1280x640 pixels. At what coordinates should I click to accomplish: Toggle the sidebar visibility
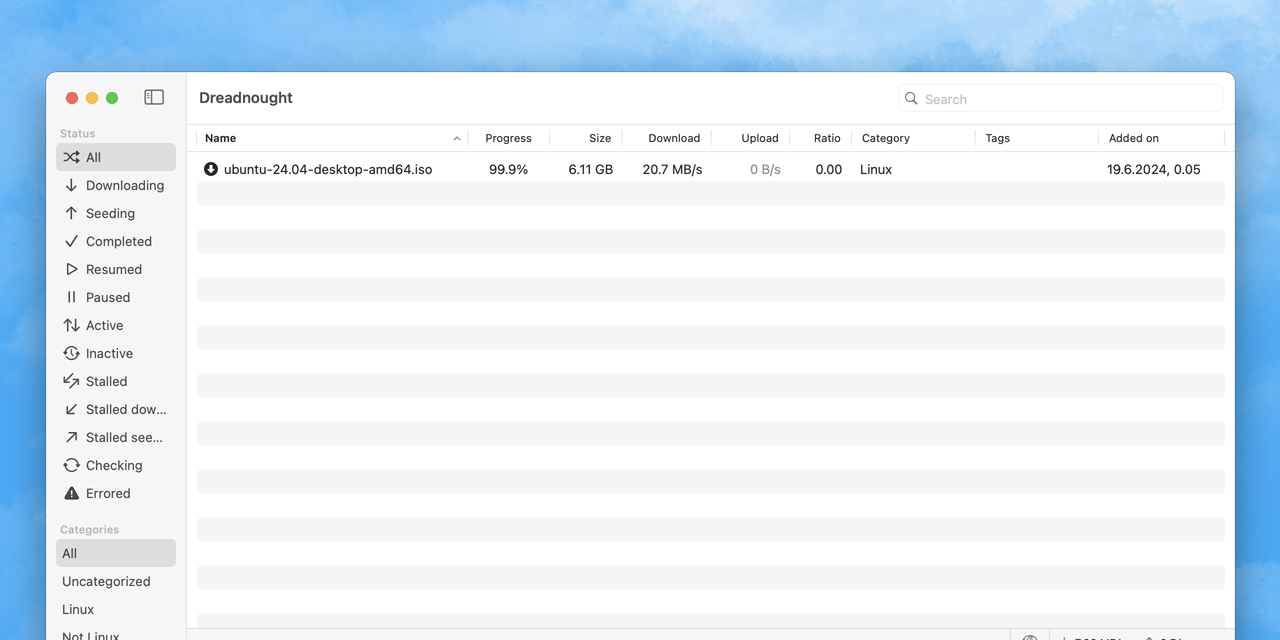tap(154, 97)
